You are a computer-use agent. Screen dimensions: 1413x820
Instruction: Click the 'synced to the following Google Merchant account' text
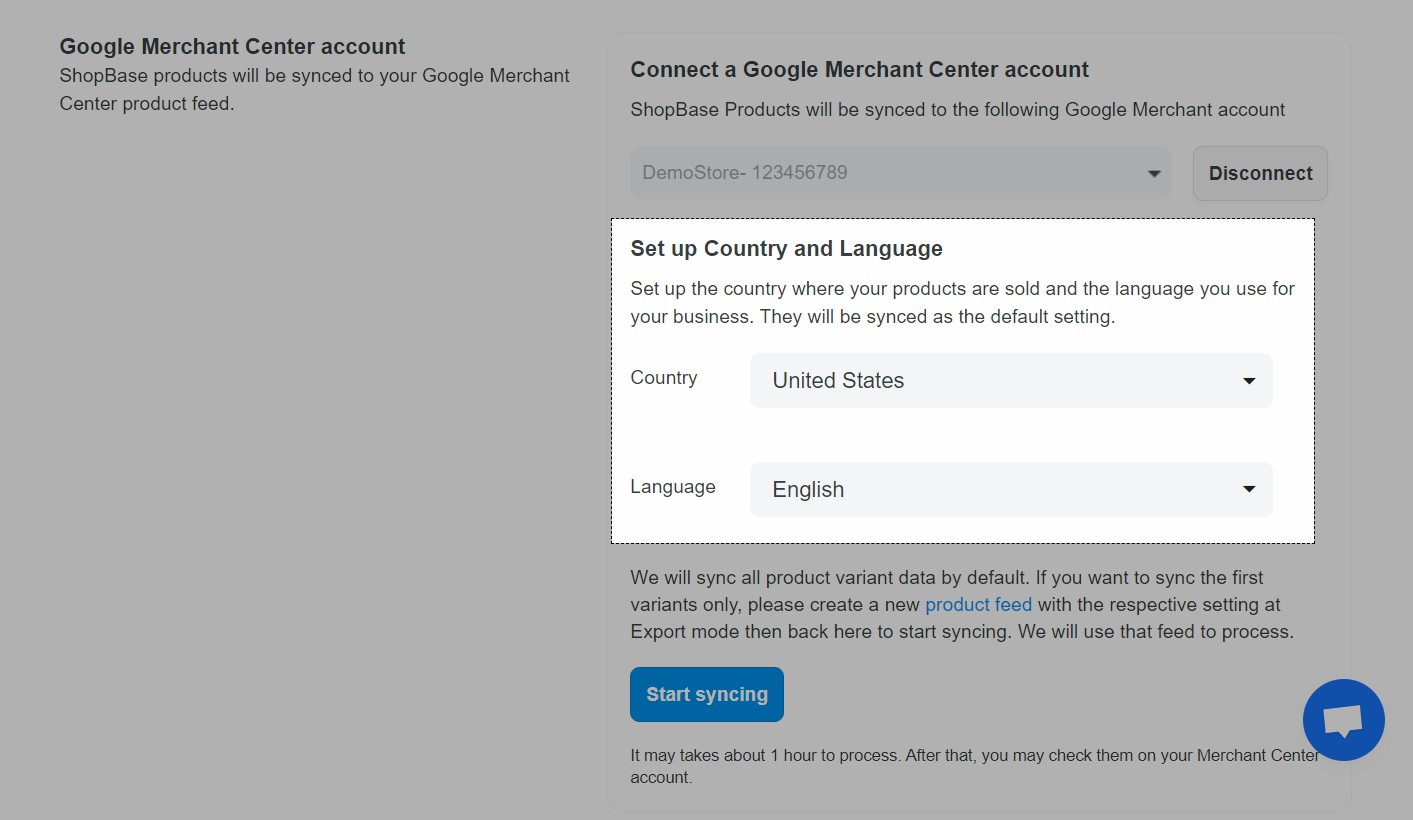point(957,110)
